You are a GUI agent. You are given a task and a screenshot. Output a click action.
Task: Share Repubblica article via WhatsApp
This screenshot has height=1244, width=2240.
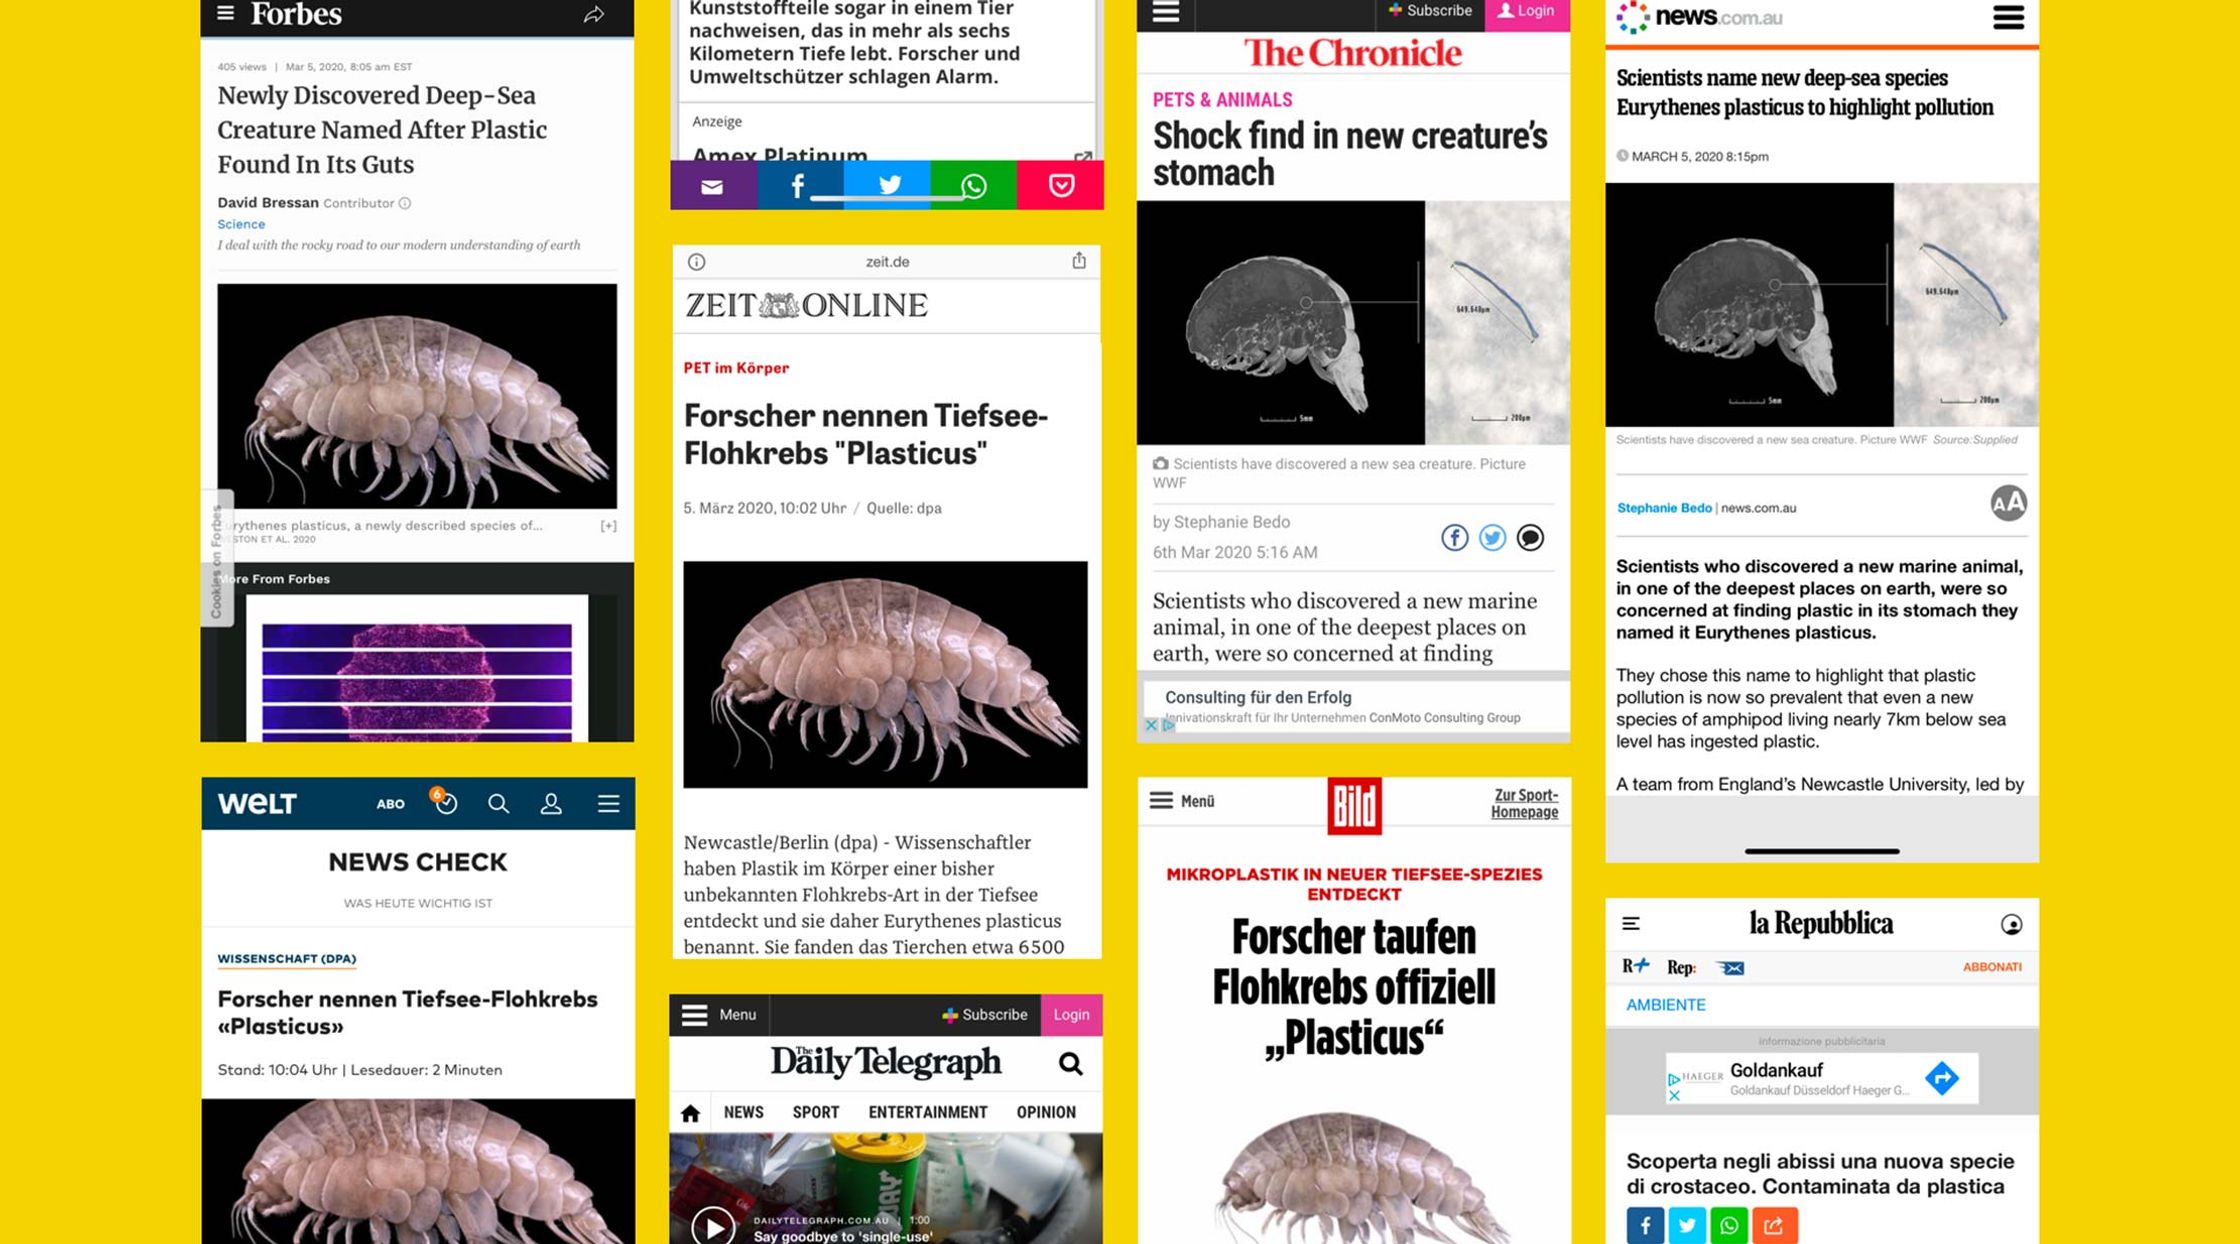coord(1730,1225)
